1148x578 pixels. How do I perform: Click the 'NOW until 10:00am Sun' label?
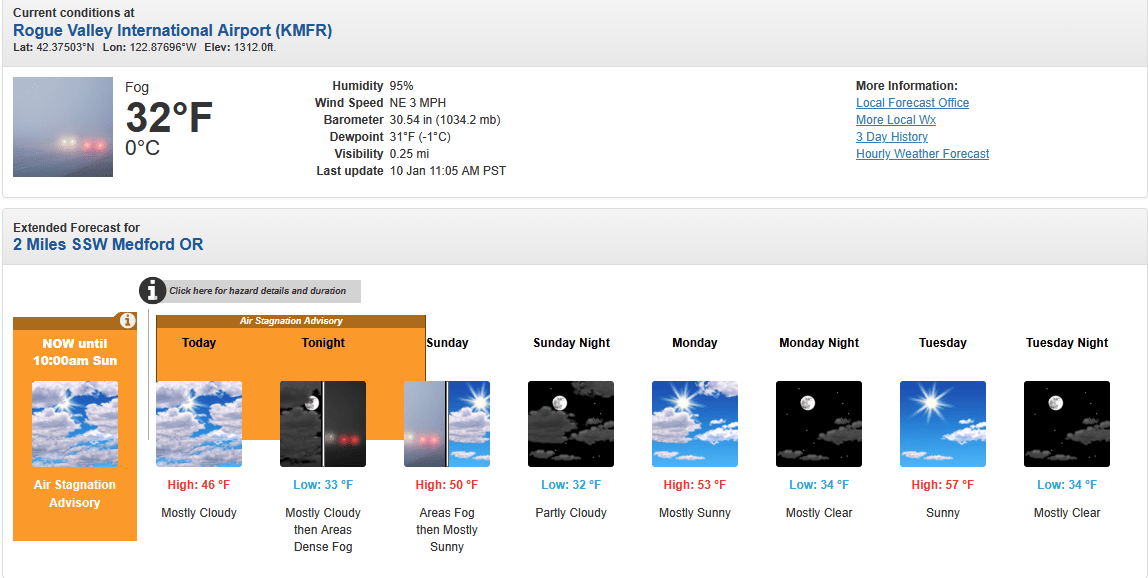coord(75,352)
